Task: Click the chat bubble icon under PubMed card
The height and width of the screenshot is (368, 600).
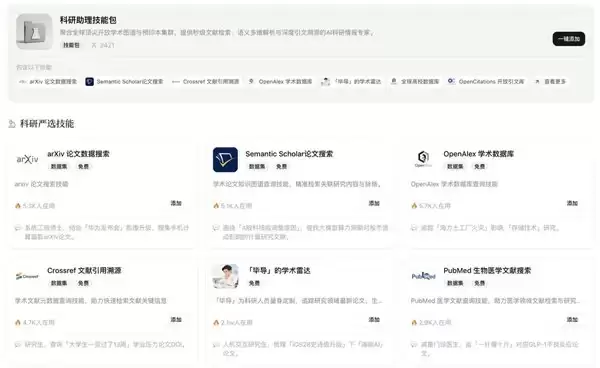Action: 414,345
